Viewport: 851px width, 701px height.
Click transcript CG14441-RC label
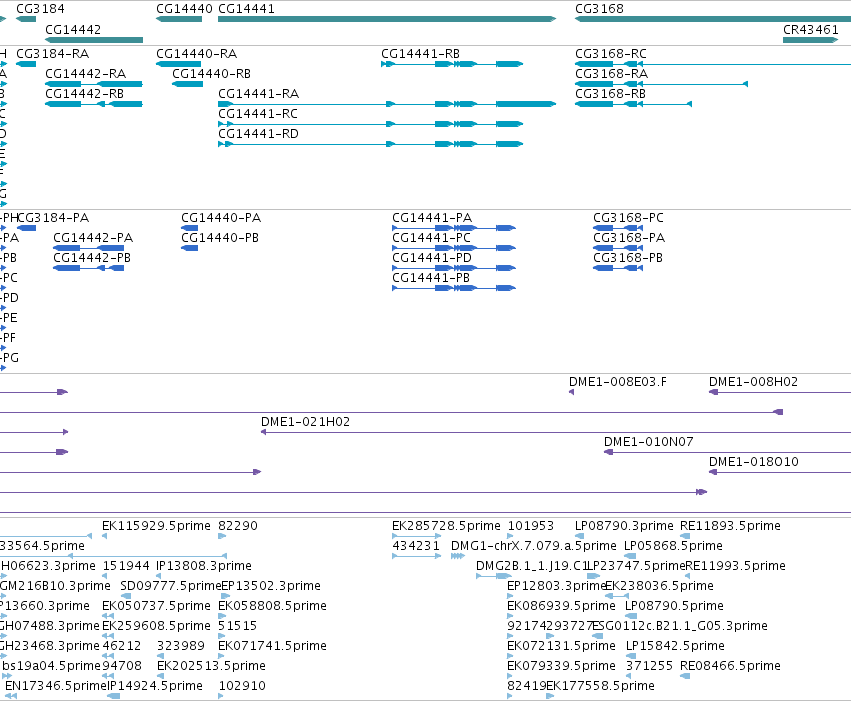coord(258,114)
